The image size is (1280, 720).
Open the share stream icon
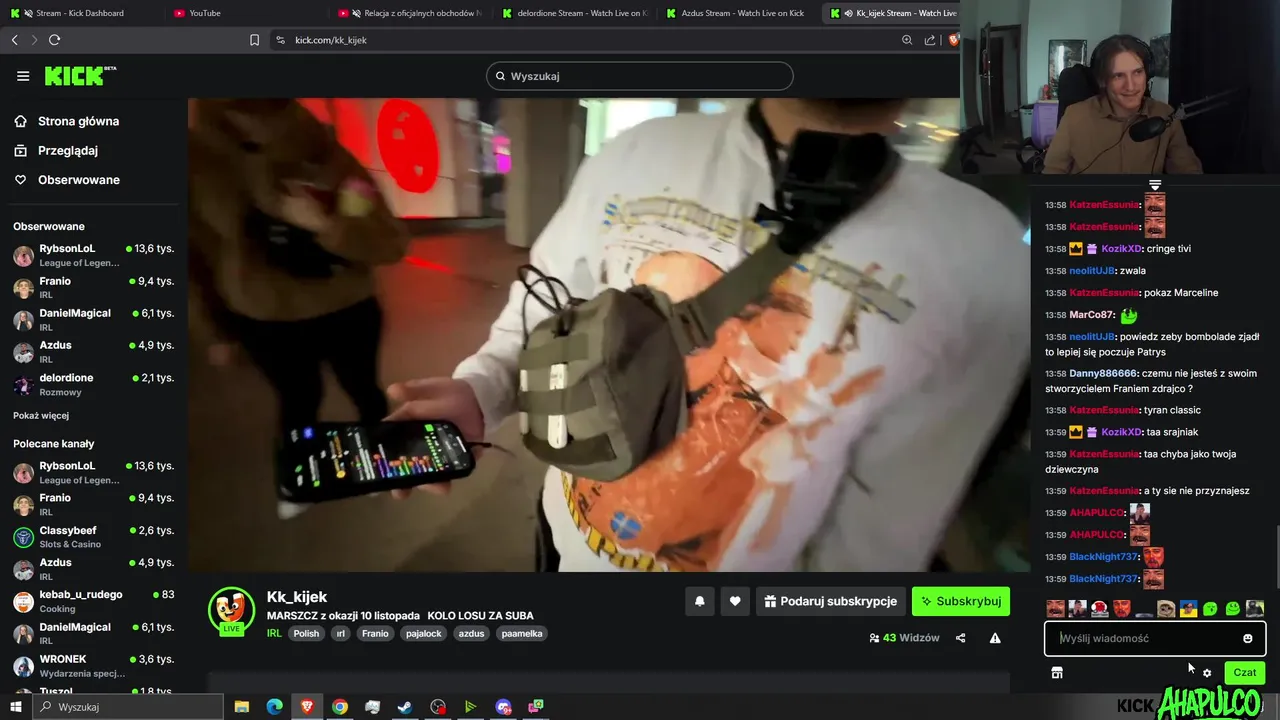pos(960,638)
